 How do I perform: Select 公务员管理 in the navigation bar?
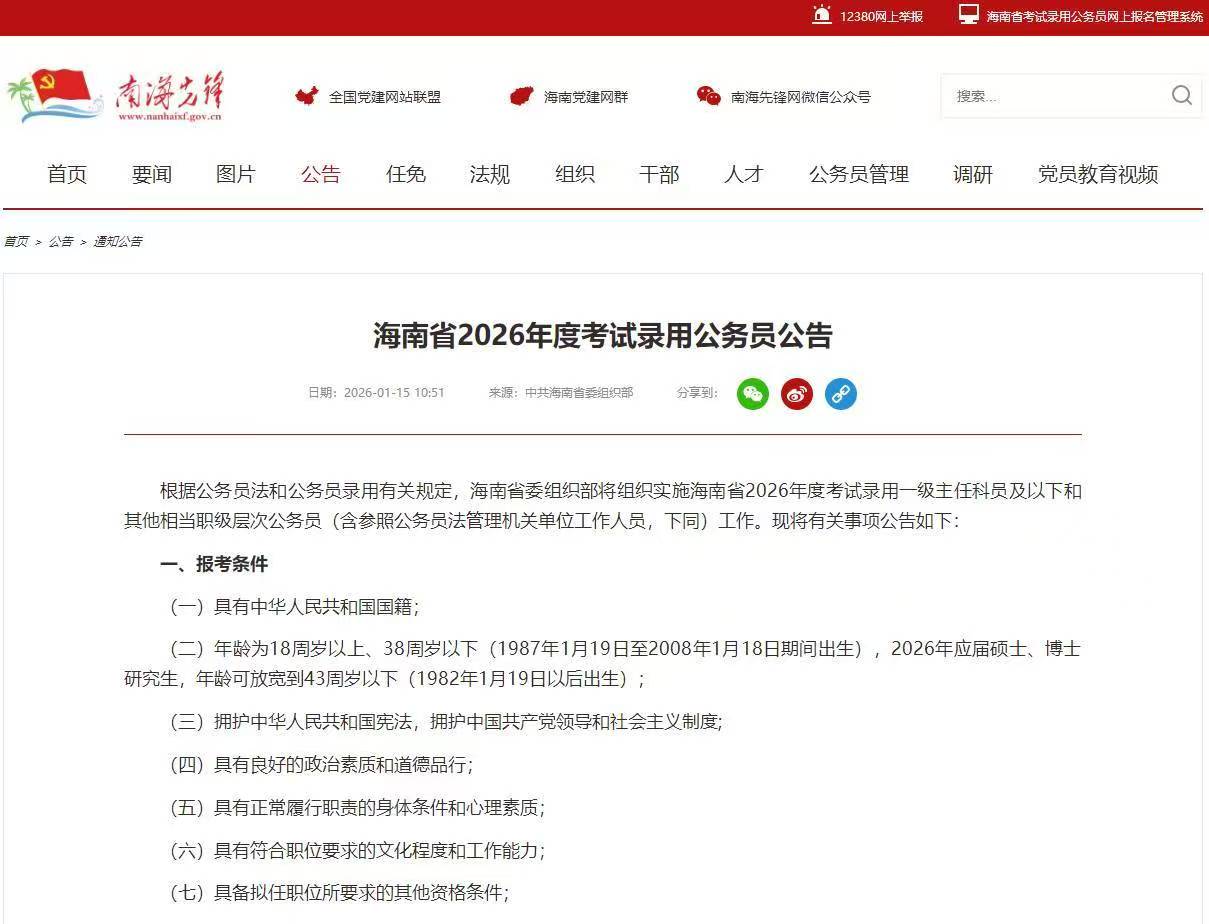point(857,174)
